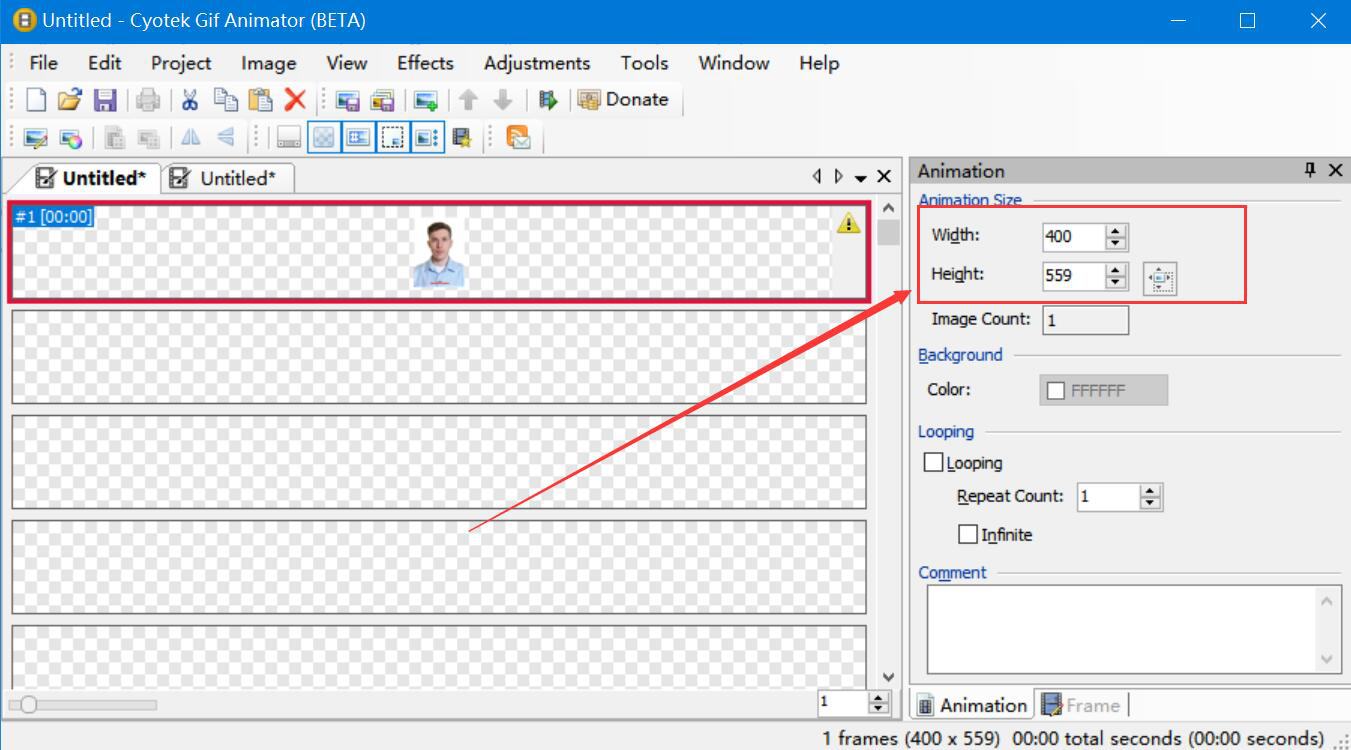The image size is (1351, 750).
Task: Click the frame list scrollbar up arrow
Action: (x=886, y=208)
